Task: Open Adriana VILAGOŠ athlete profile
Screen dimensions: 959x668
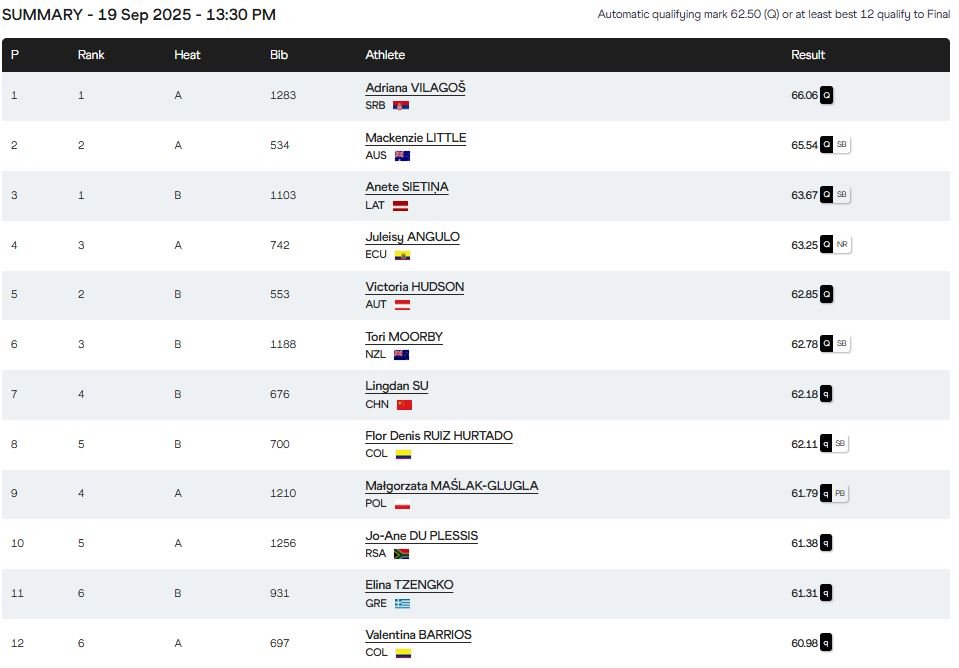Action: 415,88
